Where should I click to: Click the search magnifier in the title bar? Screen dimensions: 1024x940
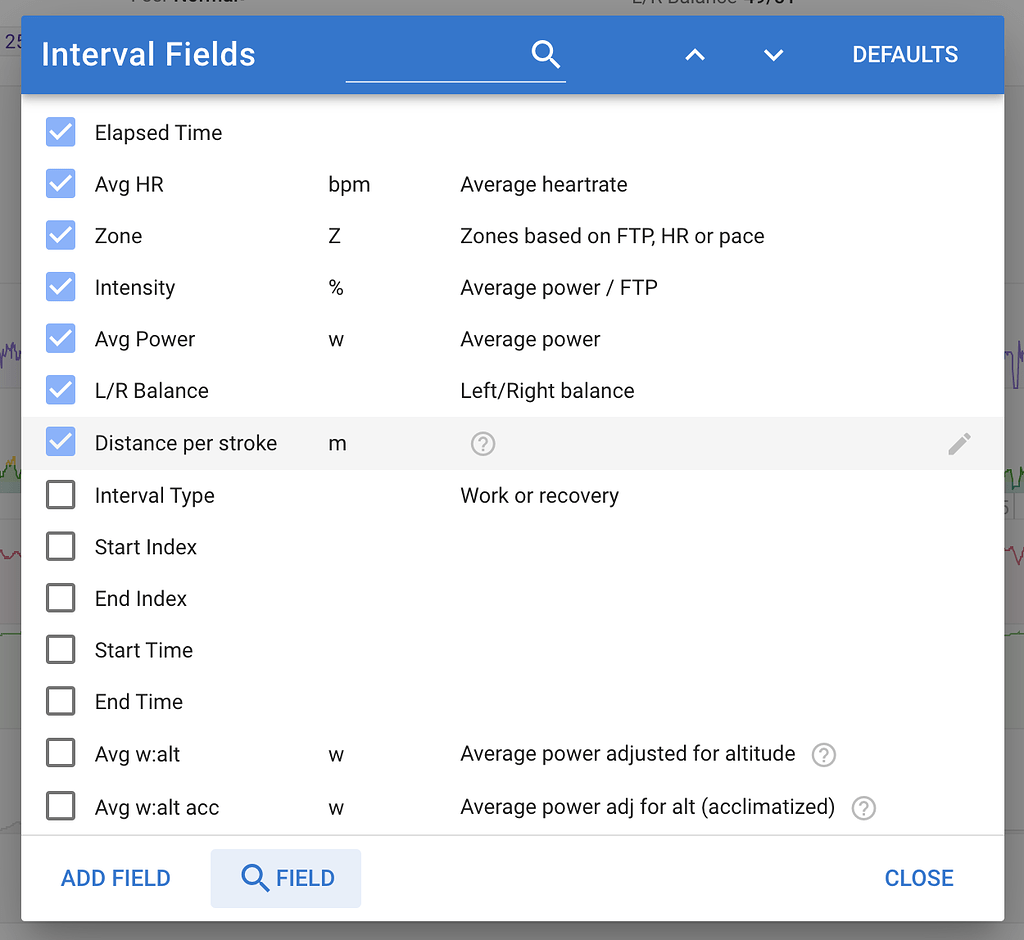545,55
